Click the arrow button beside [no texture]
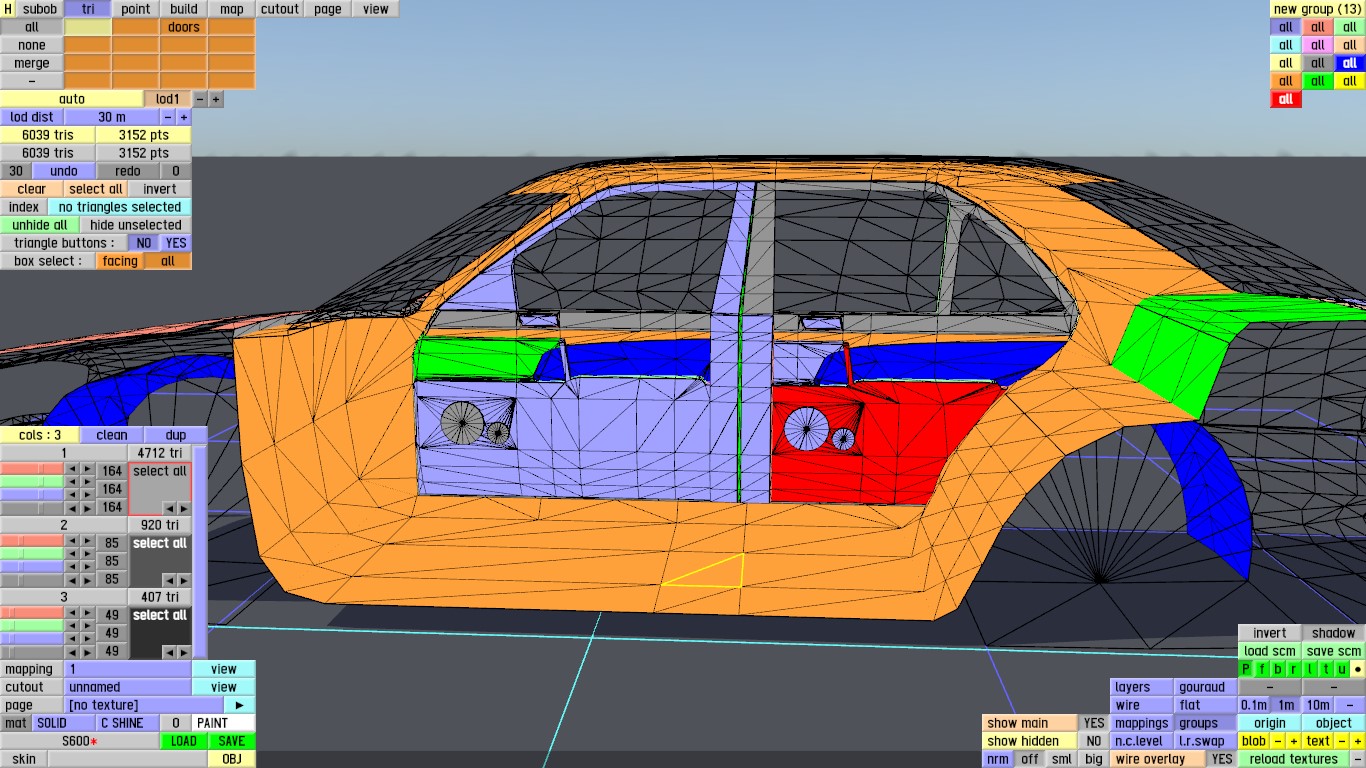 point(240,705)
